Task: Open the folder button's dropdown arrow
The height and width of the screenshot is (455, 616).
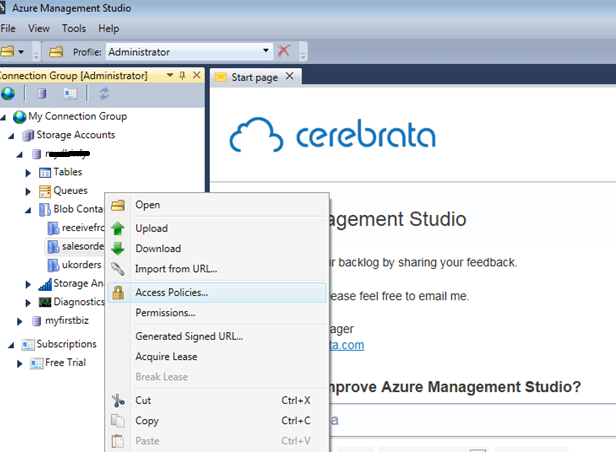Action: click(x=21, y=51)
